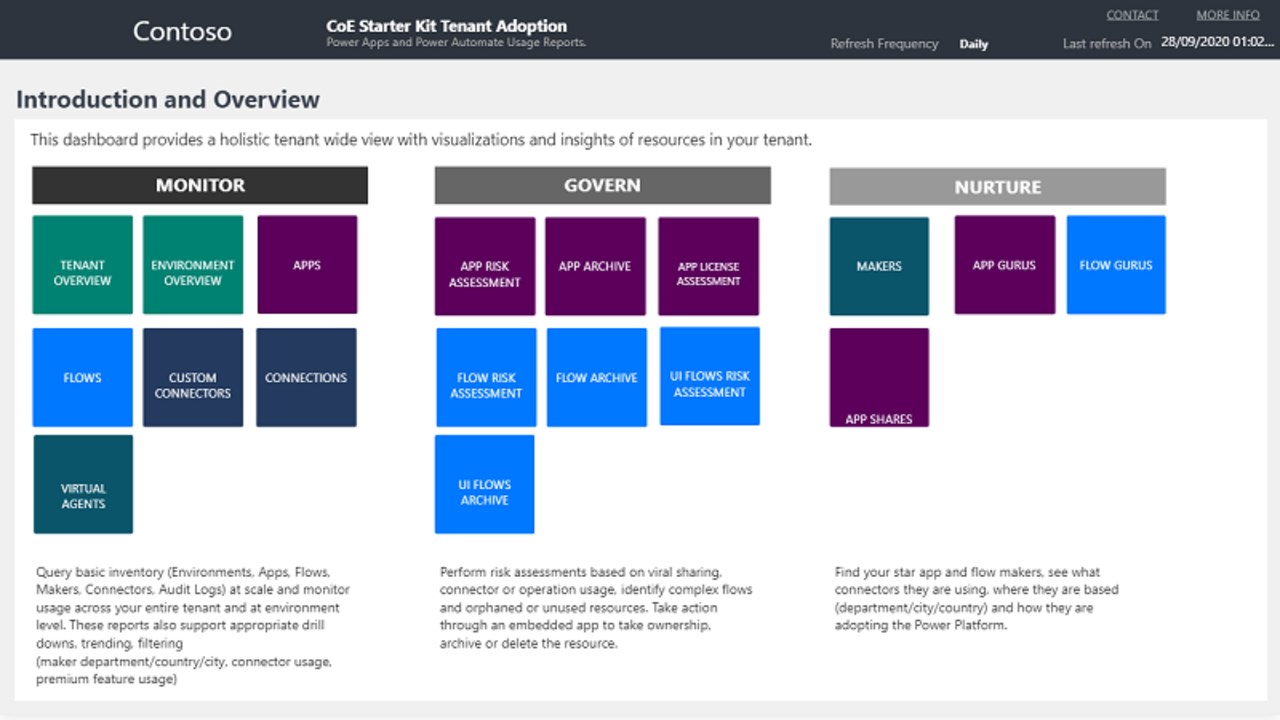Open the Flow Archive tile
The image size is (1280, 720).
tap(597, 378)
